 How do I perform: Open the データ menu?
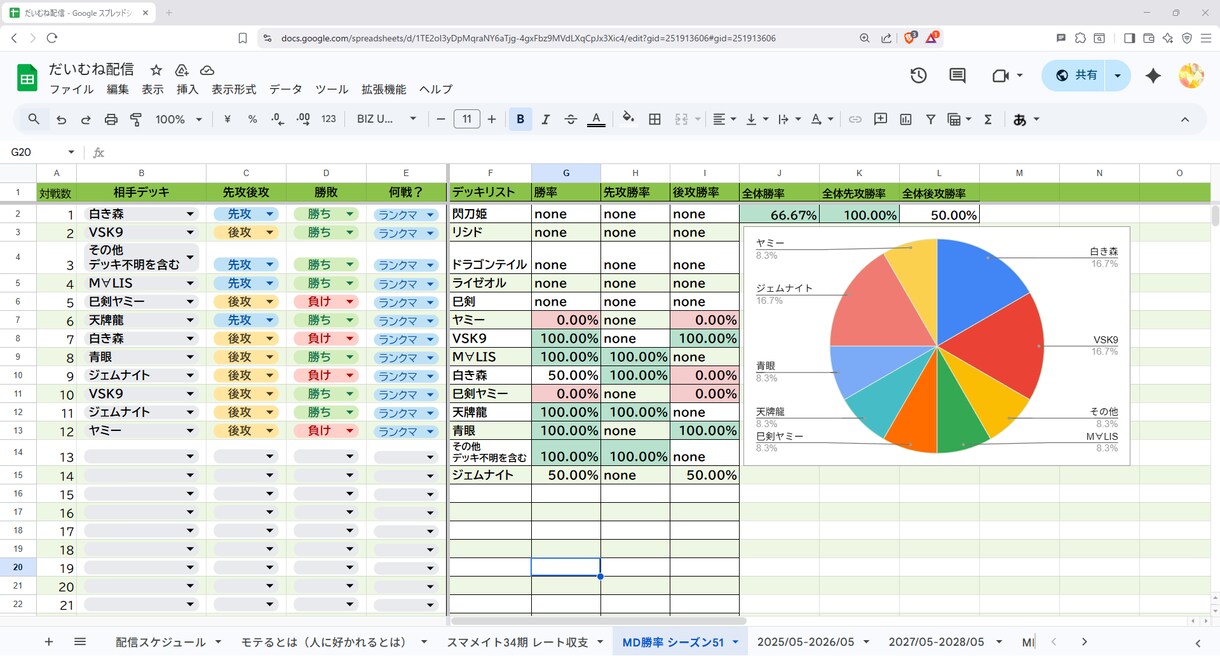point(285,89)
